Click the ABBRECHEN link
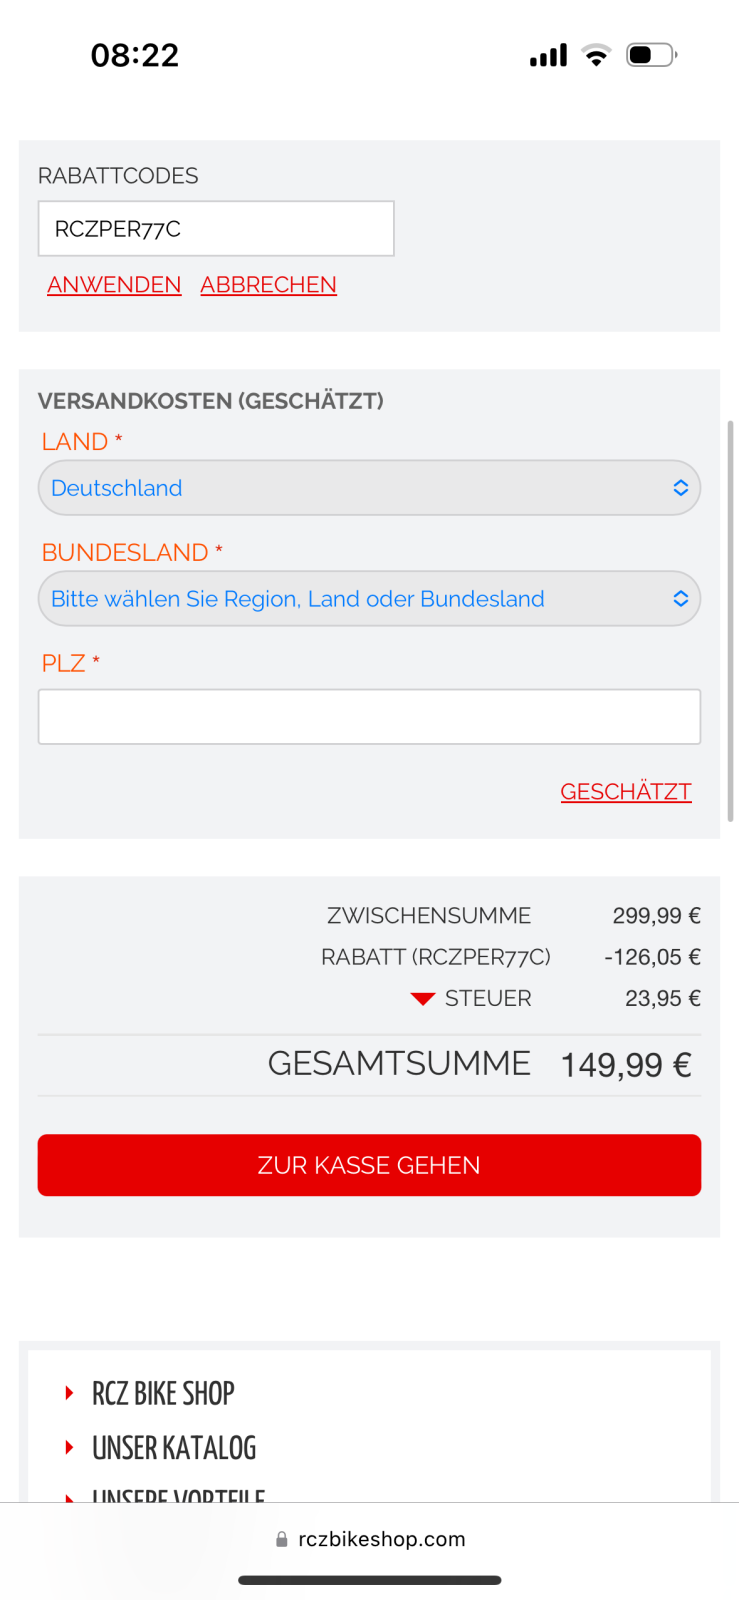Viewport: 739px width, 1600px height. (x=268, y=285)
